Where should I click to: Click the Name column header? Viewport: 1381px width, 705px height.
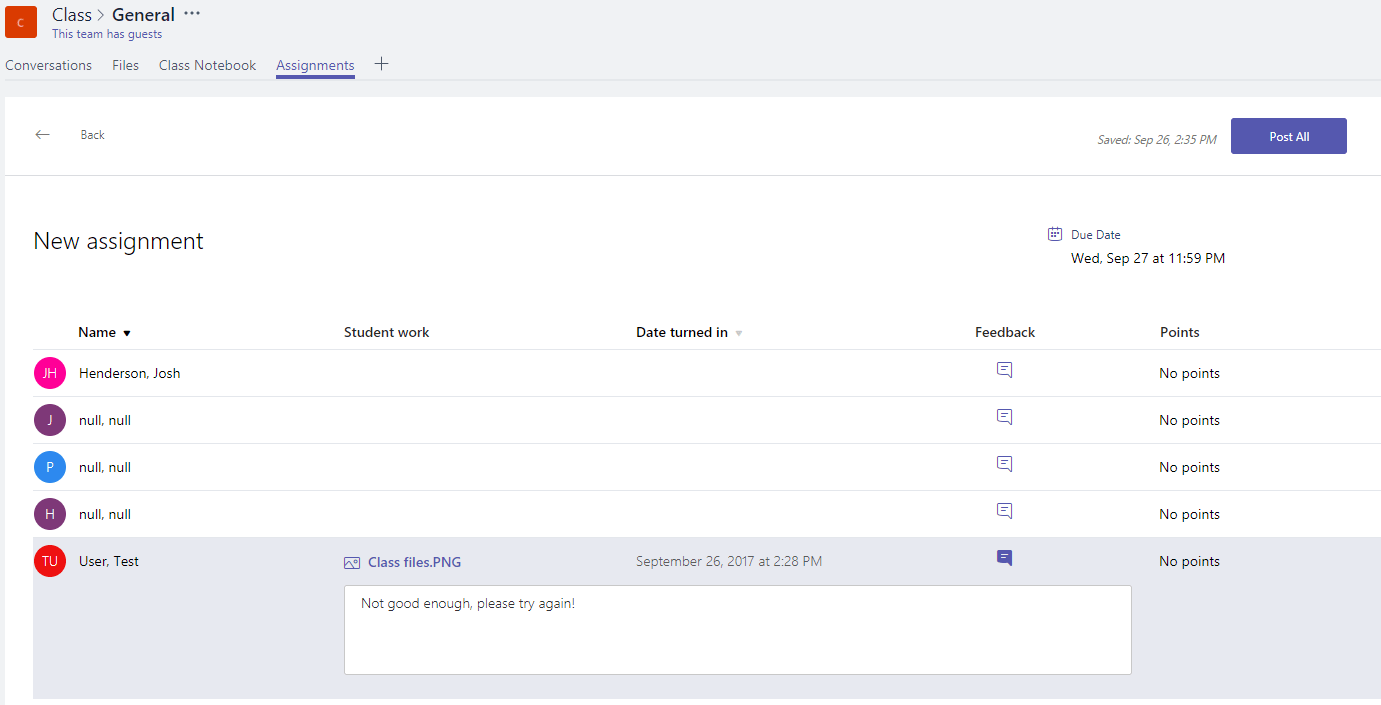97,332
